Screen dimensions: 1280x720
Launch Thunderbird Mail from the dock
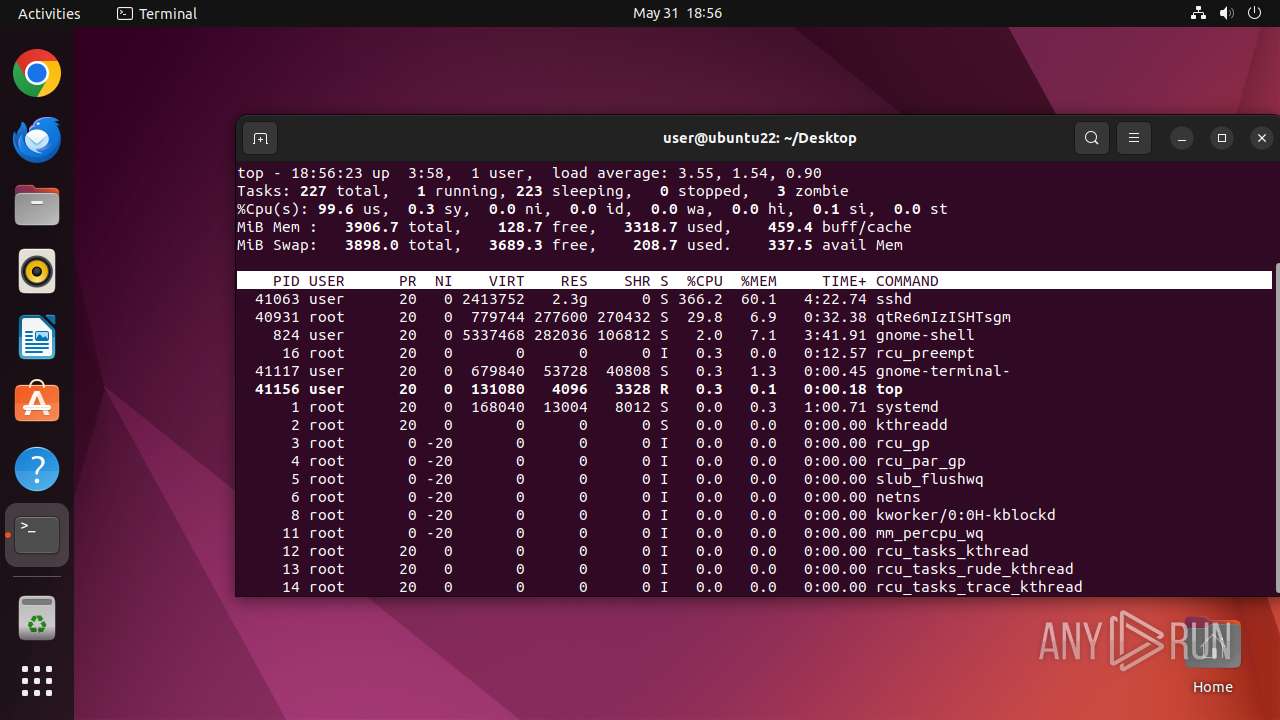coord(37,140)
